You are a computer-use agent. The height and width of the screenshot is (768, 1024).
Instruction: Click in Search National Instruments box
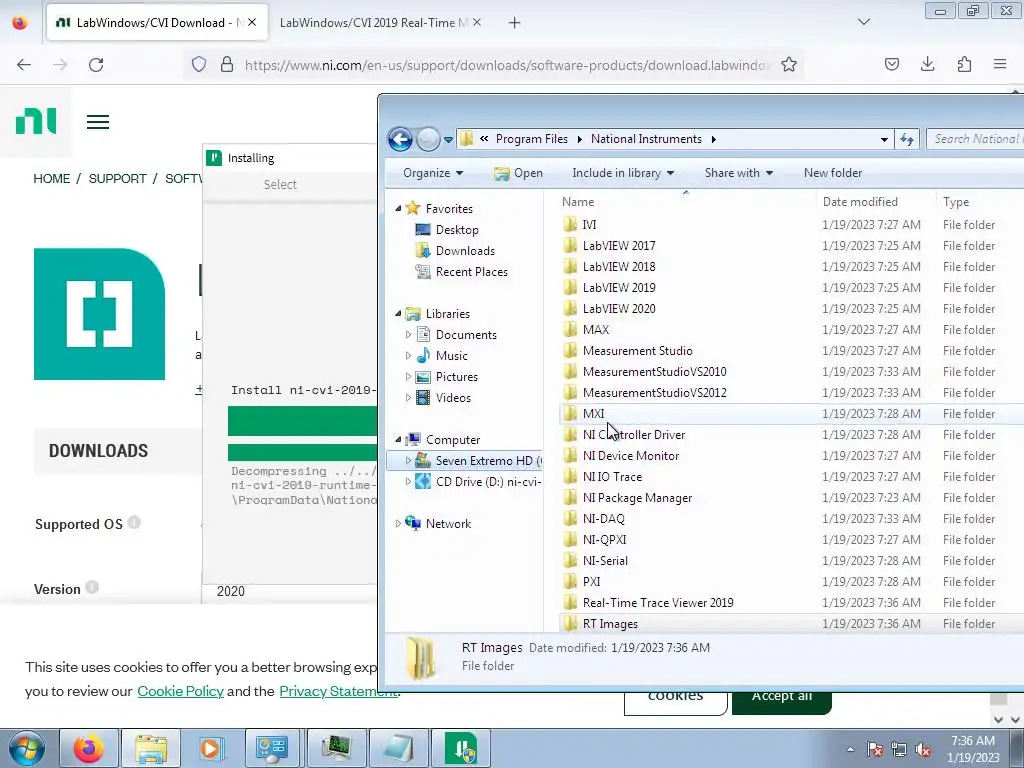coord(975,139)
